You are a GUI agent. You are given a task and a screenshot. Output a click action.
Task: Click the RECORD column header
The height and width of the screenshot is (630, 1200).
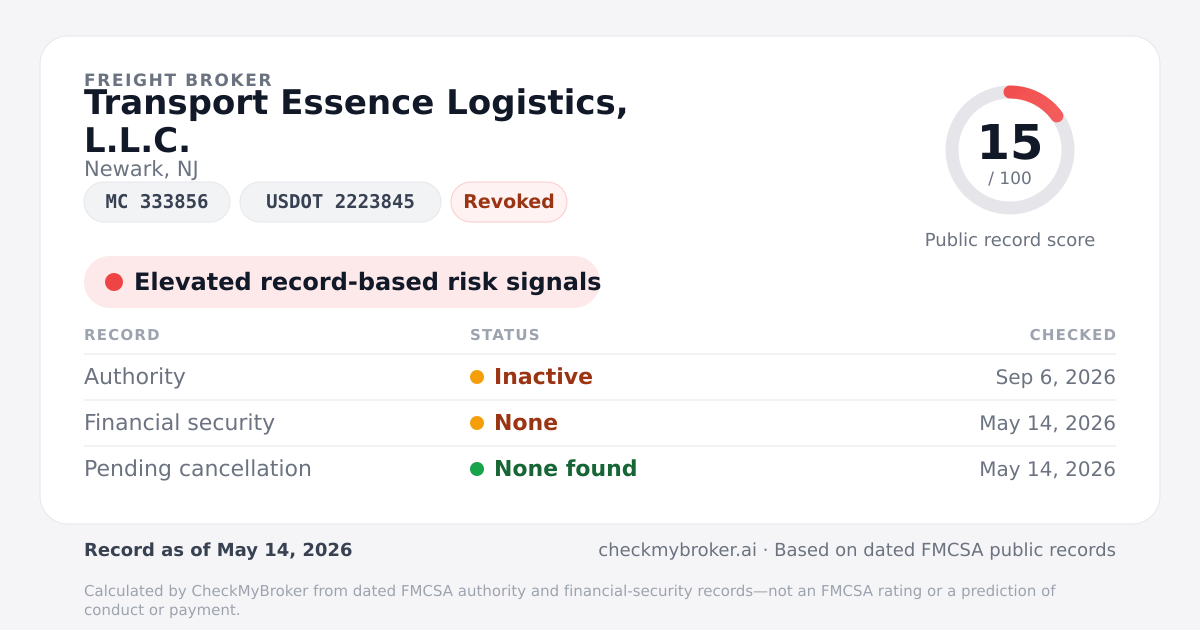(122, 335)
